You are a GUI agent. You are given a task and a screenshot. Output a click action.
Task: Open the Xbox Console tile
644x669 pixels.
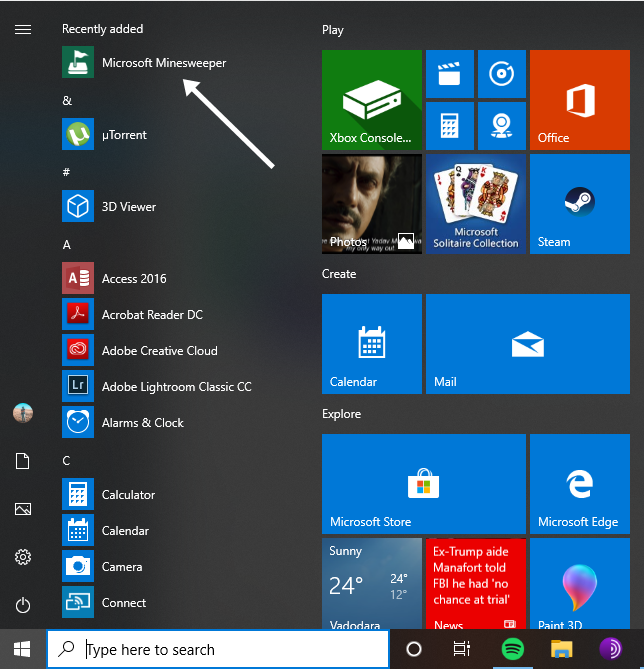(372, 100)
